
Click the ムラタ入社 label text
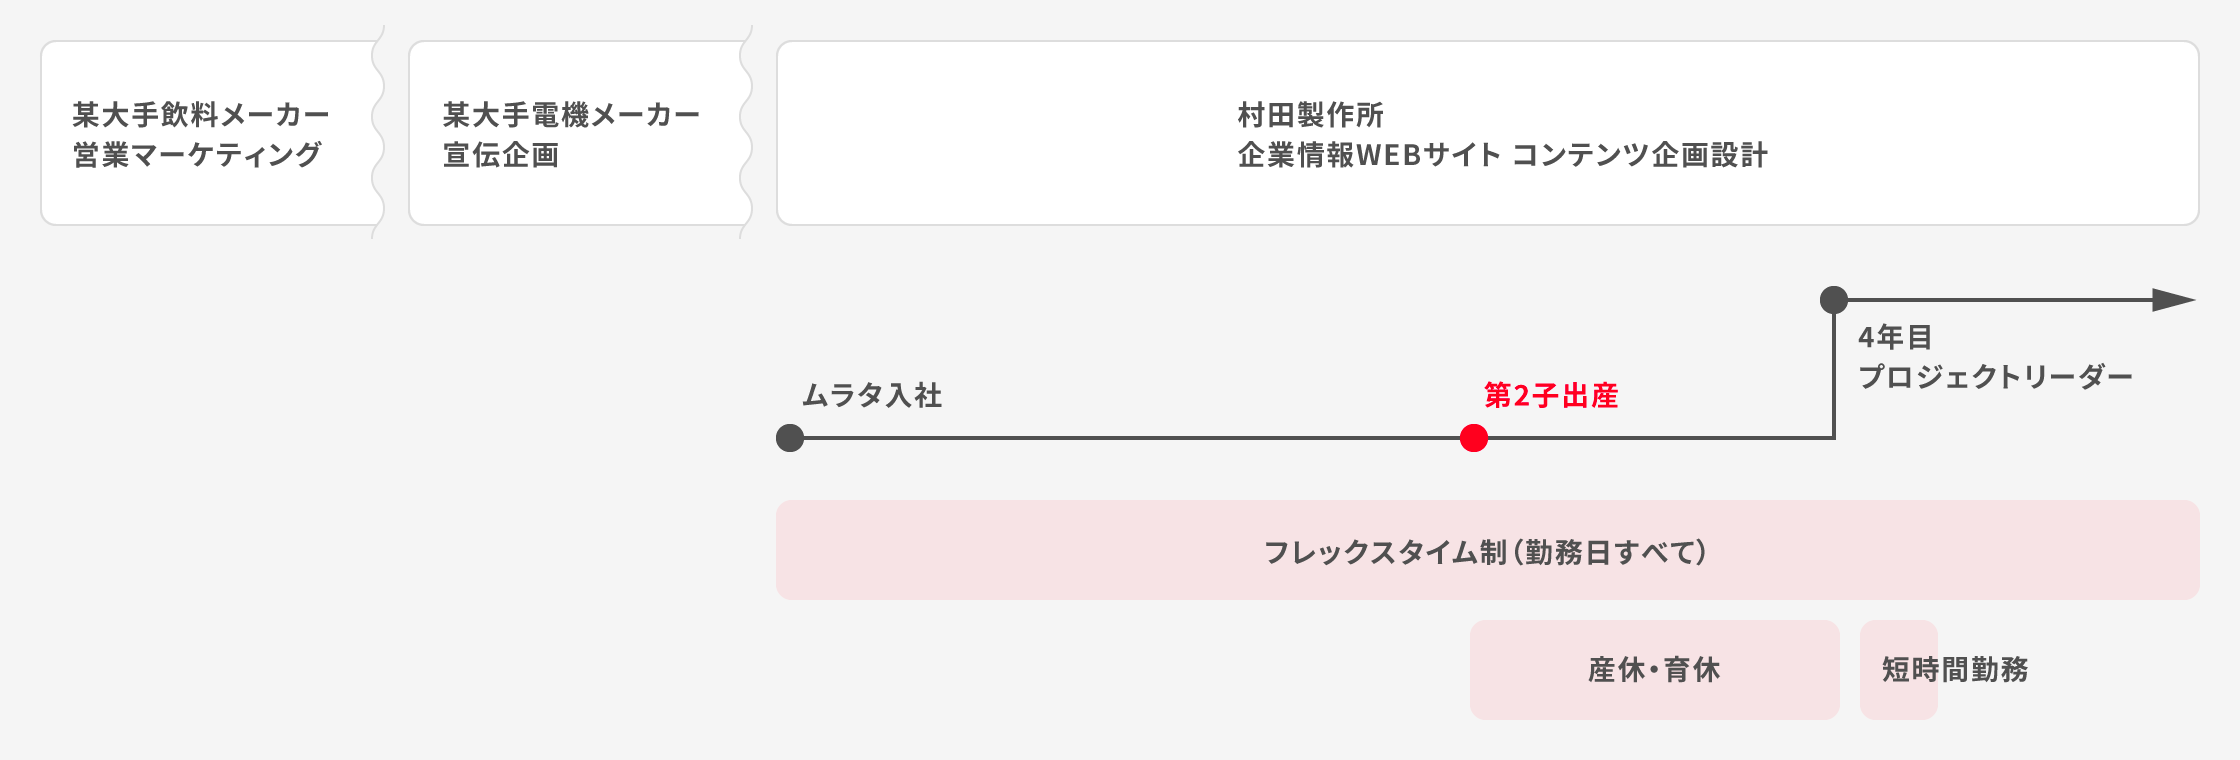(872, 396)
